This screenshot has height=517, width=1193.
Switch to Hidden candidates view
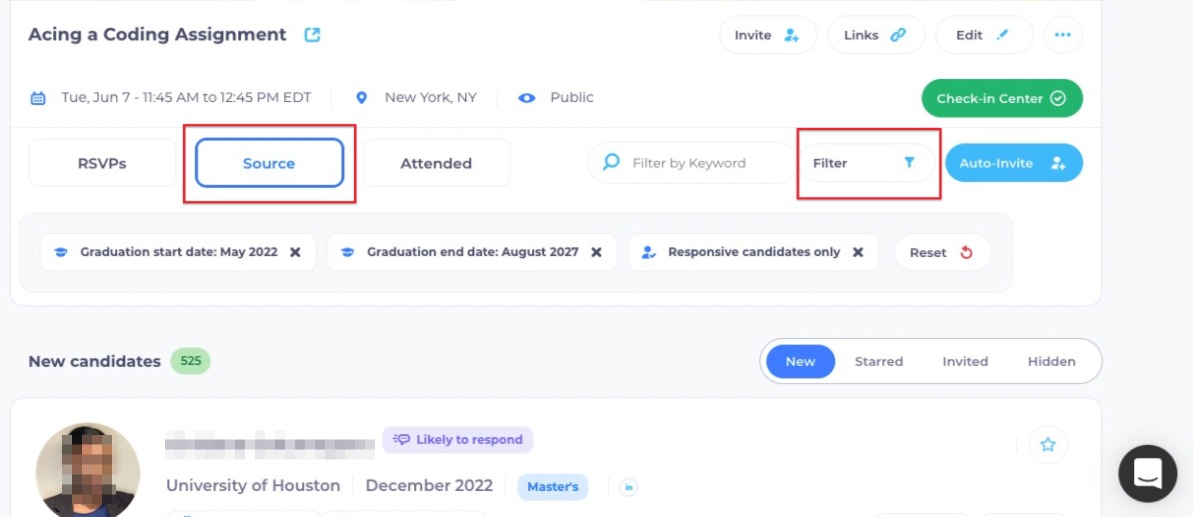click(x=1051, y=361)
